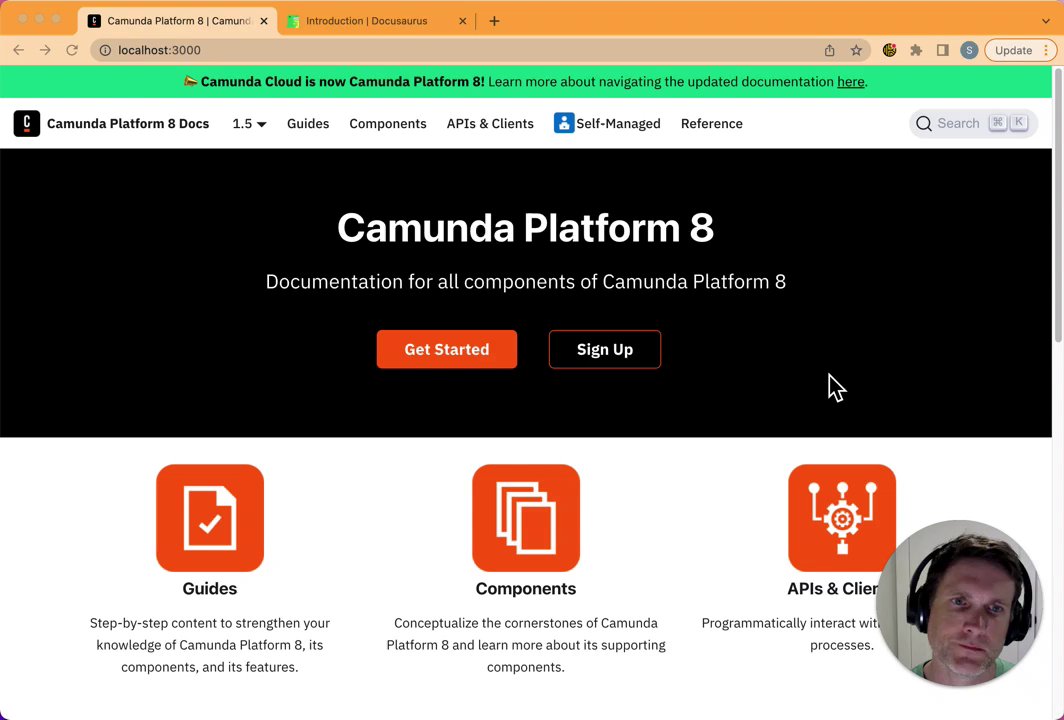Click 'Conceptualize the cornerstones' description
This screenshot has height=720, width=1064.
point(526,645)
